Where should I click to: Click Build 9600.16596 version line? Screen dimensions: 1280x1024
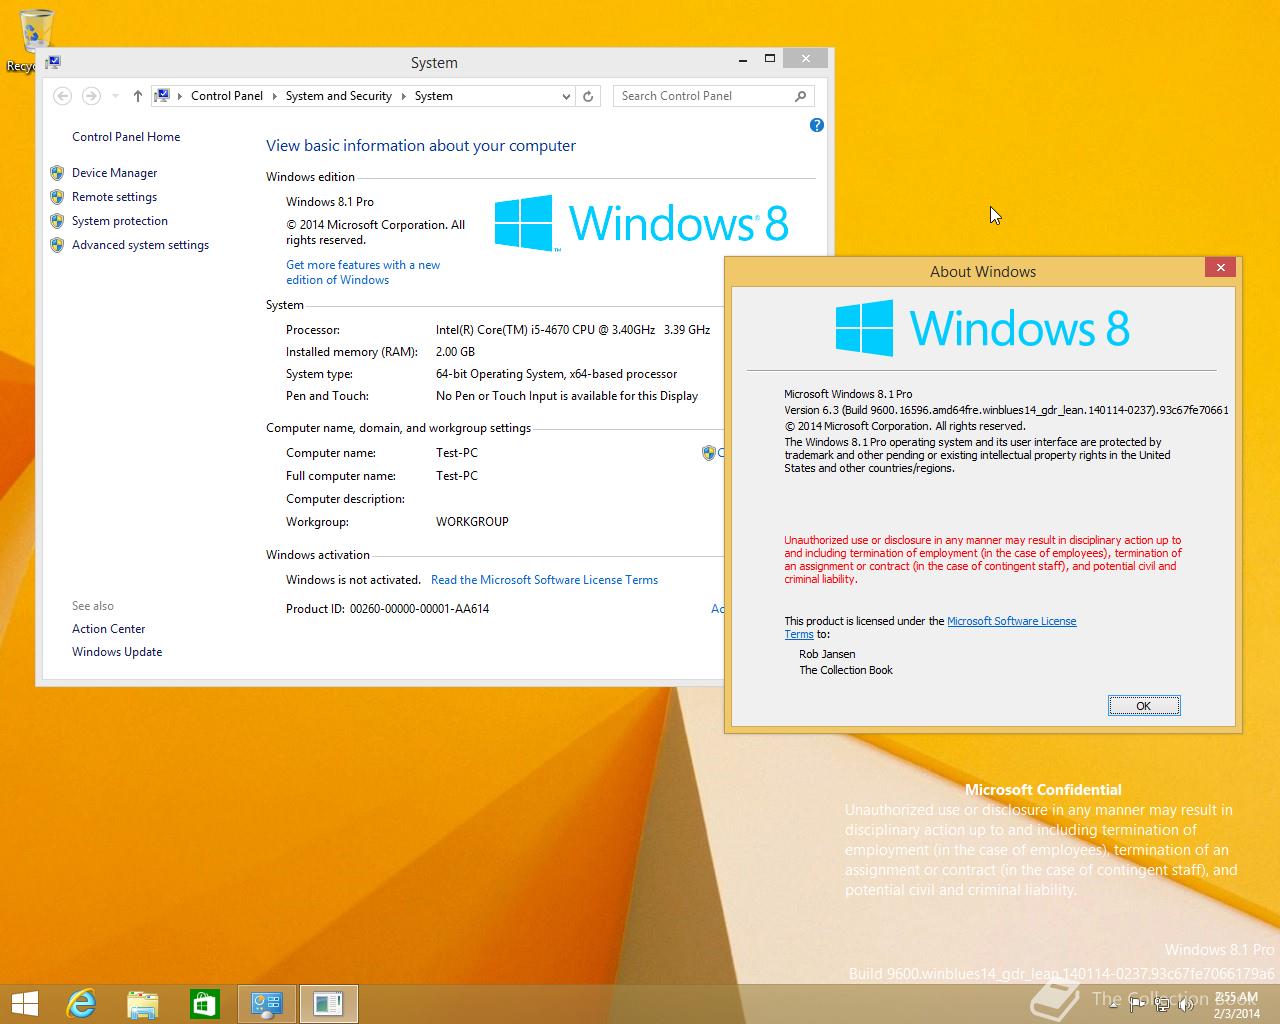click(1006, 410)
